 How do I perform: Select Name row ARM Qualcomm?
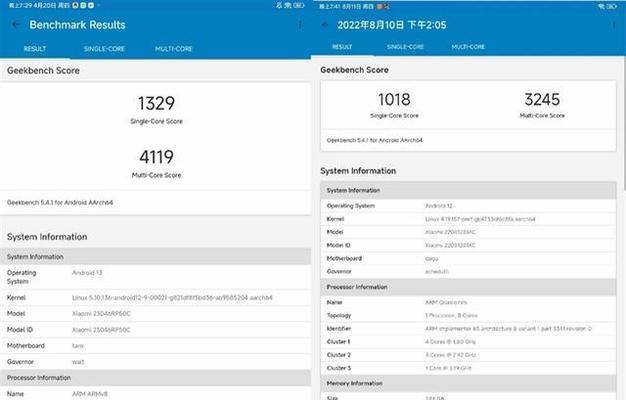coord(468,302)
